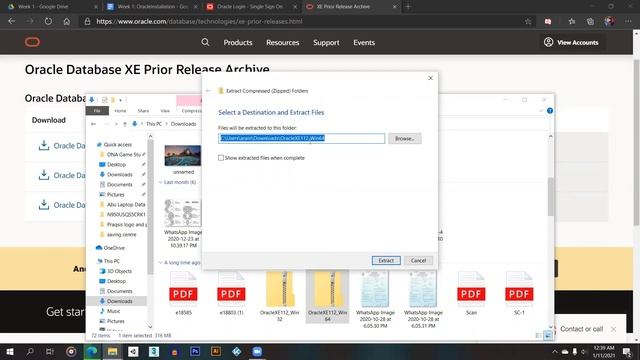Viewport: 640px width, 360px height.
Task: Click the Oracle logo on the website
Action: 32,42
